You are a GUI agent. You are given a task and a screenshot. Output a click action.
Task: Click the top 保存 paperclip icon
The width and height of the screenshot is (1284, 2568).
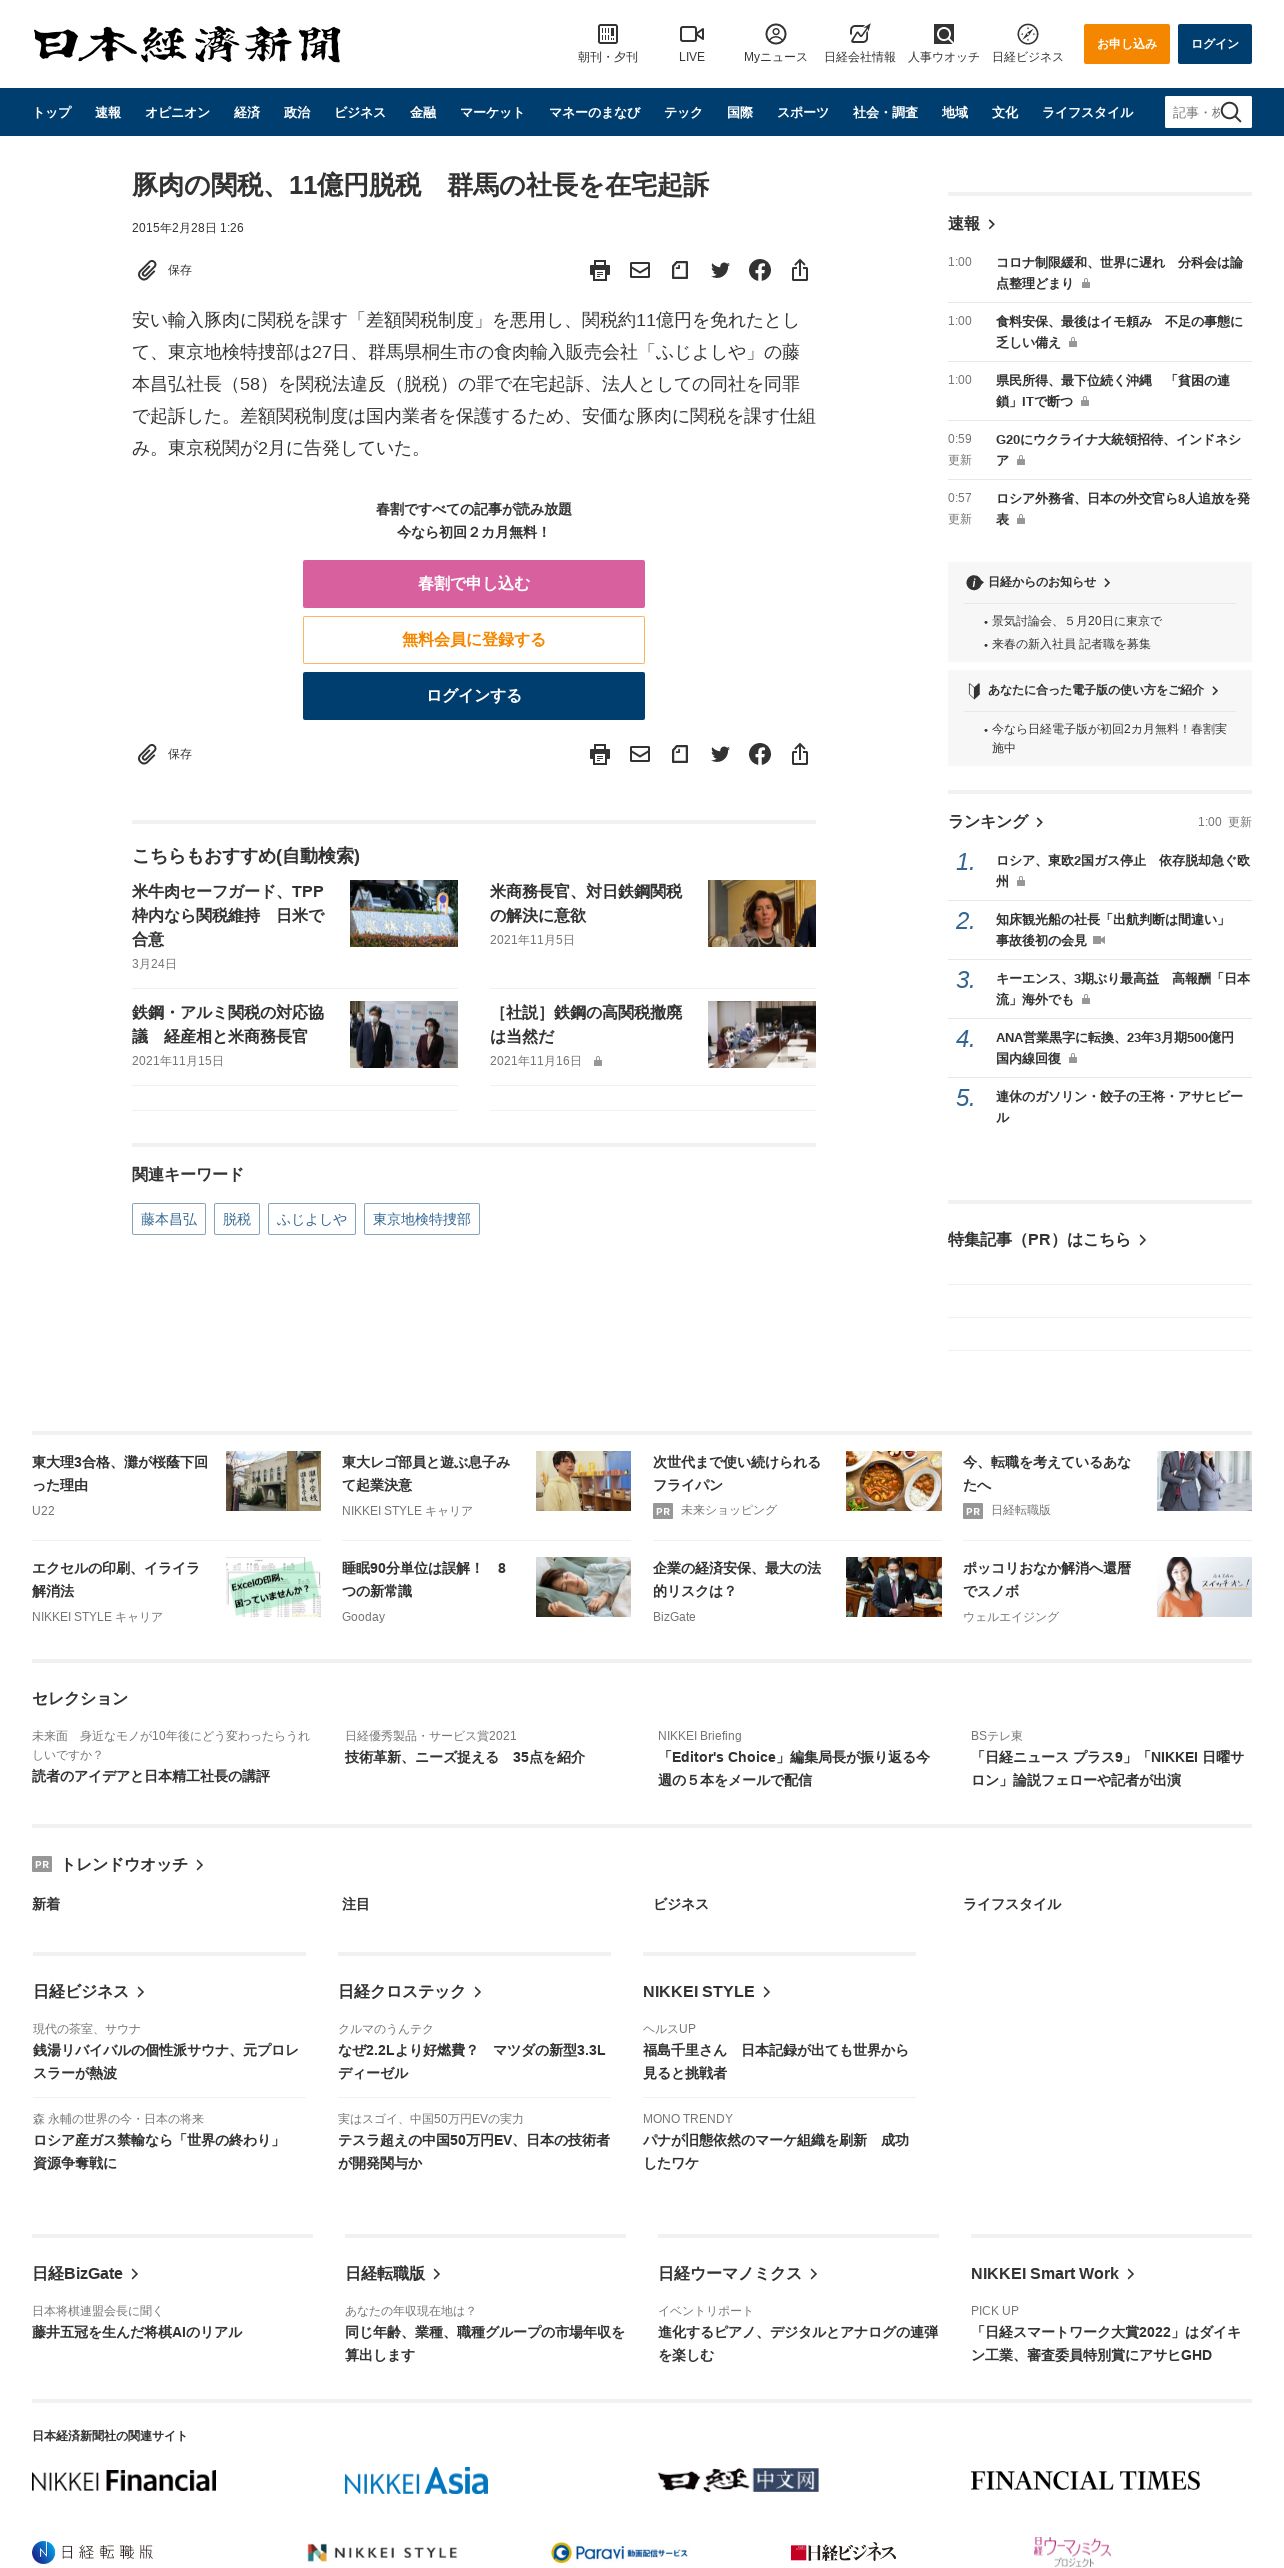coord(147,270)
